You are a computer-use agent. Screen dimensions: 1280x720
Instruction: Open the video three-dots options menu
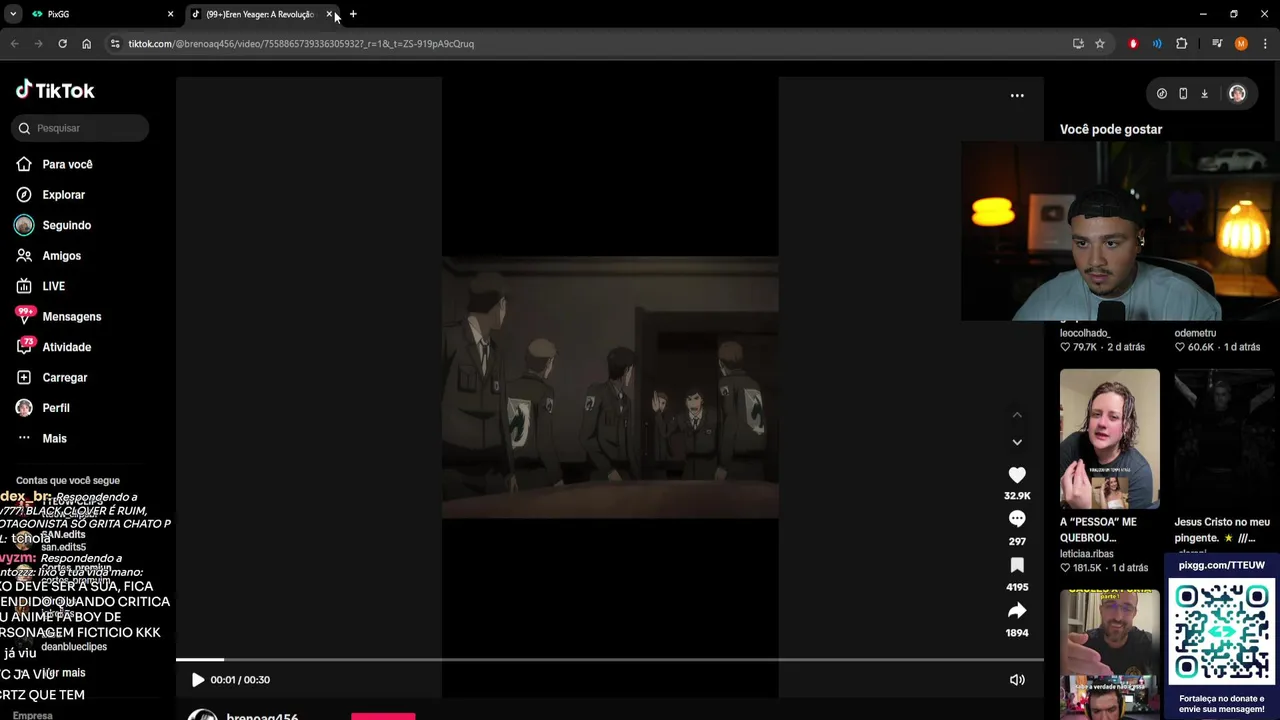point(1017,96)
